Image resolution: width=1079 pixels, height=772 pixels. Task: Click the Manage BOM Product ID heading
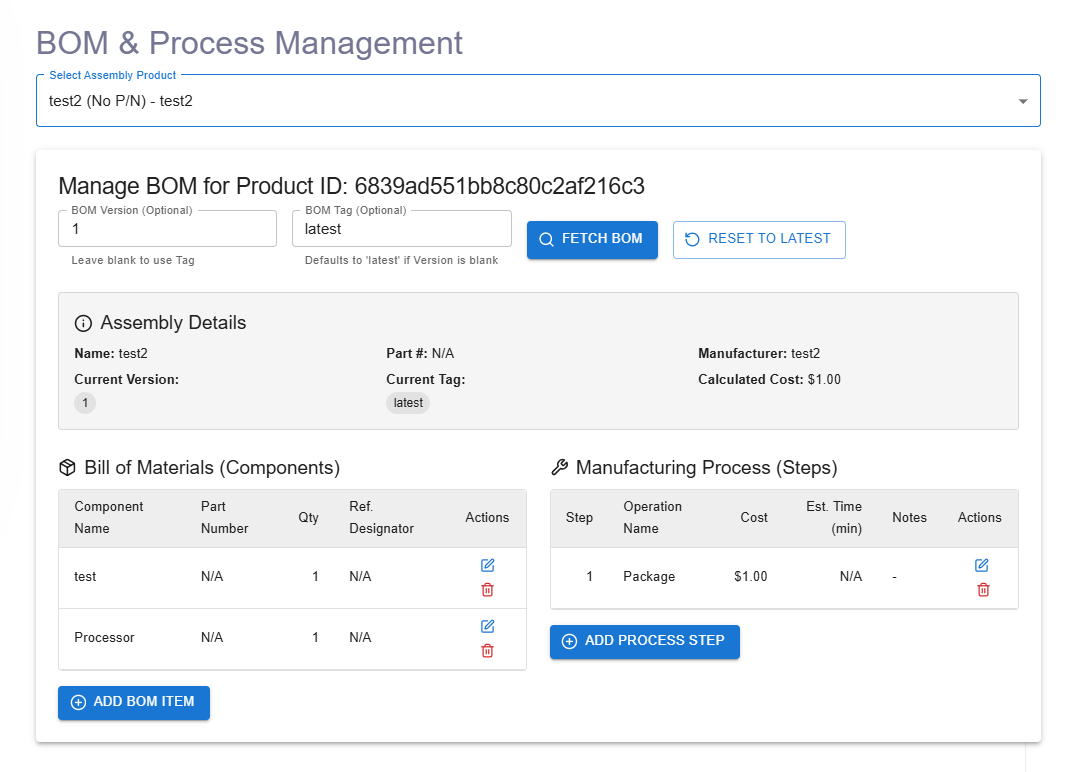[352, 186]
